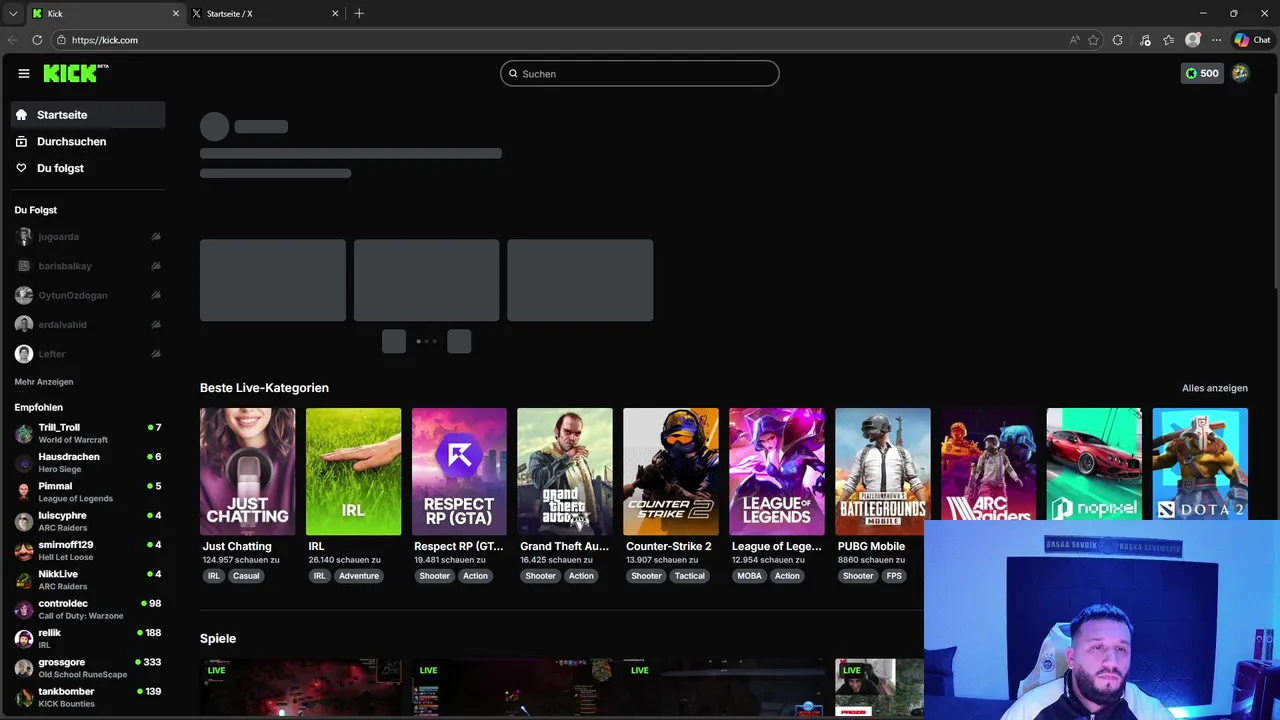Click the offline icon next to Lefter
The image size is (1280, 720).
click(156, 354)
